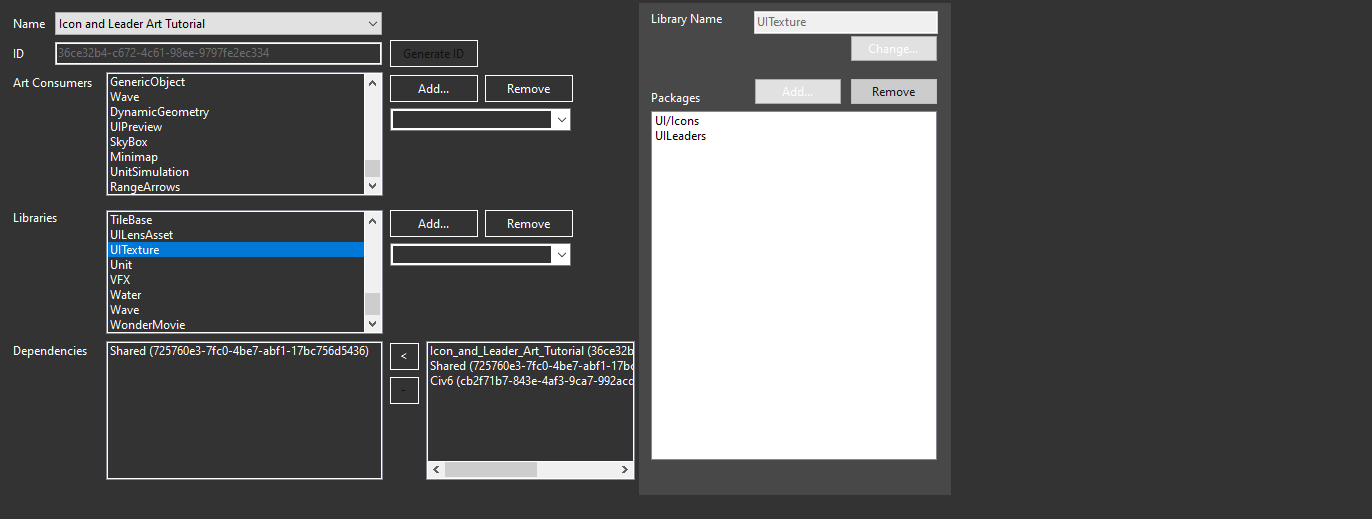Image resolution: width=1372 pixels, height=519 pixels.
Task: Click the scroll-up arrow of Libraries list
Action: point(373,220)
